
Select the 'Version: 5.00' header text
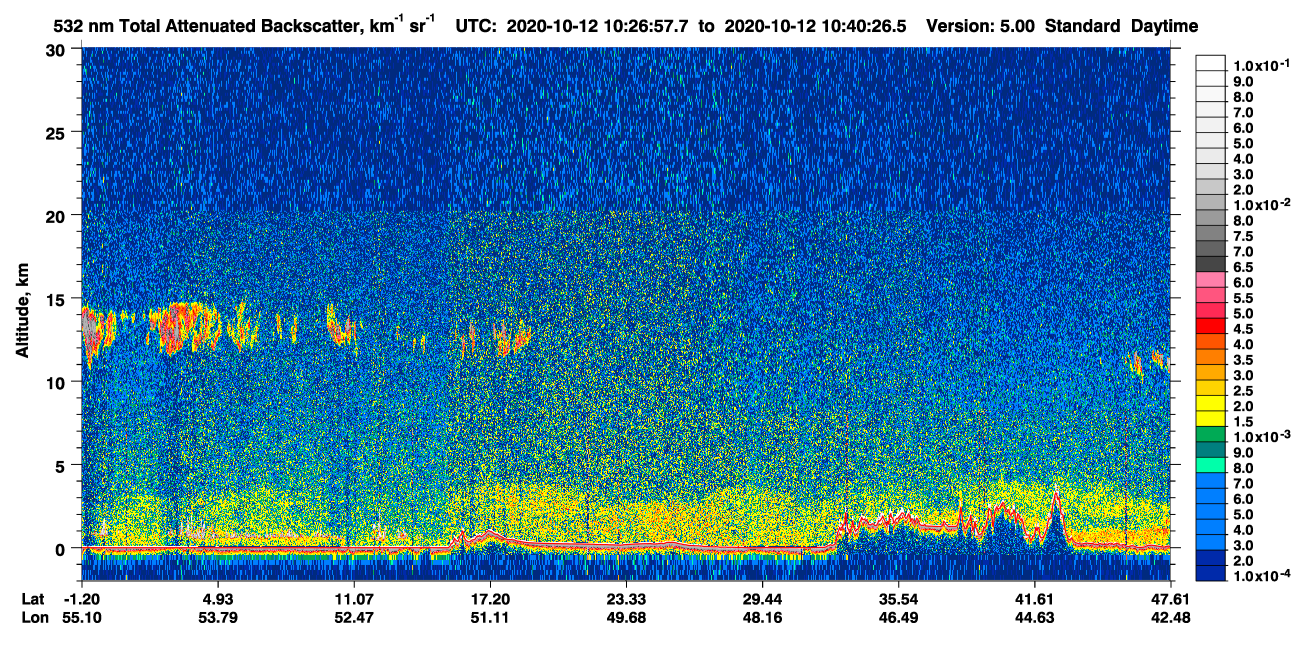981,27
